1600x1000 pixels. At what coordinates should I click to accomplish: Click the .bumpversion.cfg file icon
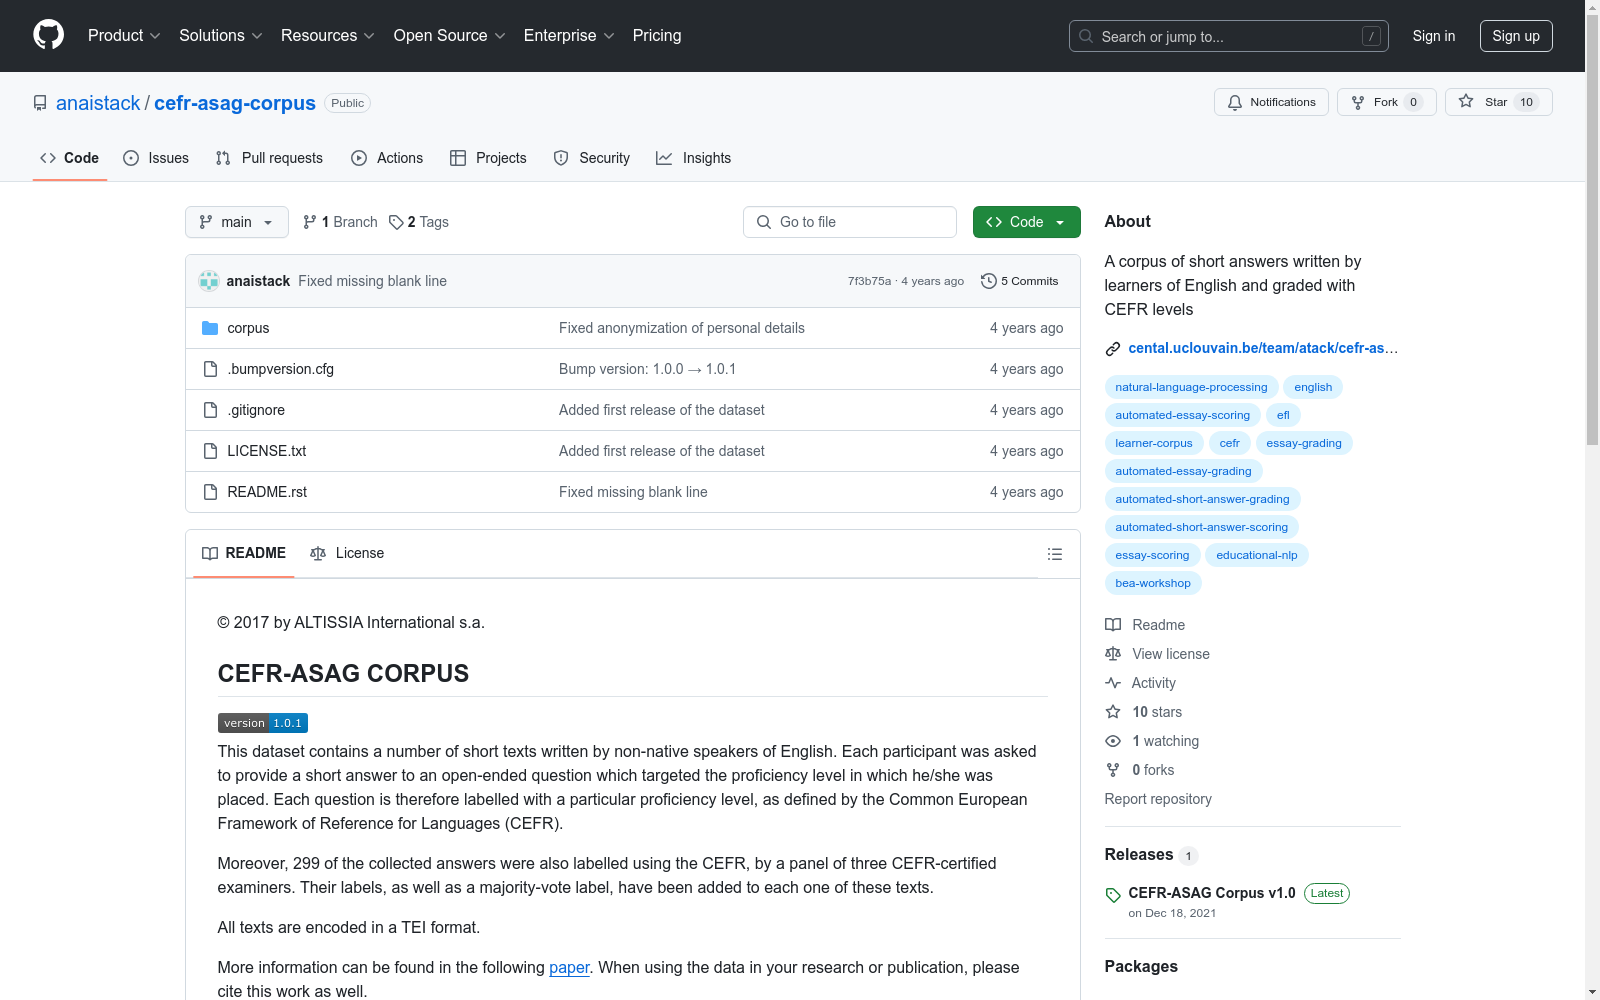(x=210, y=369)
